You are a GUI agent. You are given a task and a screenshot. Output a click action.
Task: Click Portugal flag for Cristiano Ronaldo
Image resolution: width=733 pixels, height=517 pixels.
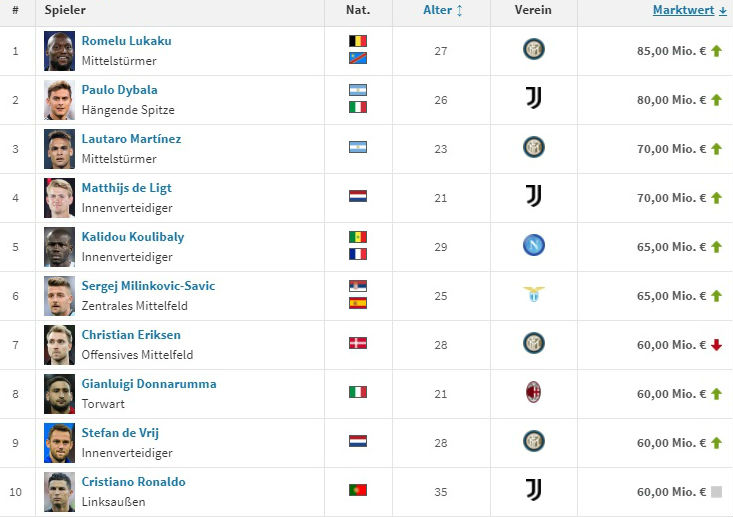click(x=357, y=491)
